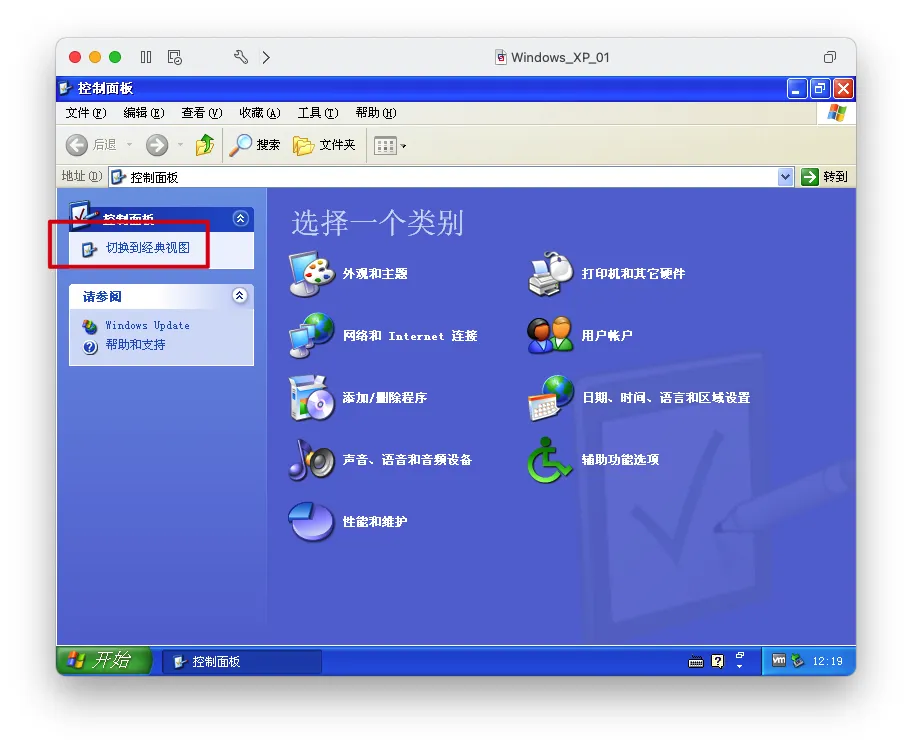Click the language bar keyboard icon

(696, 662)
